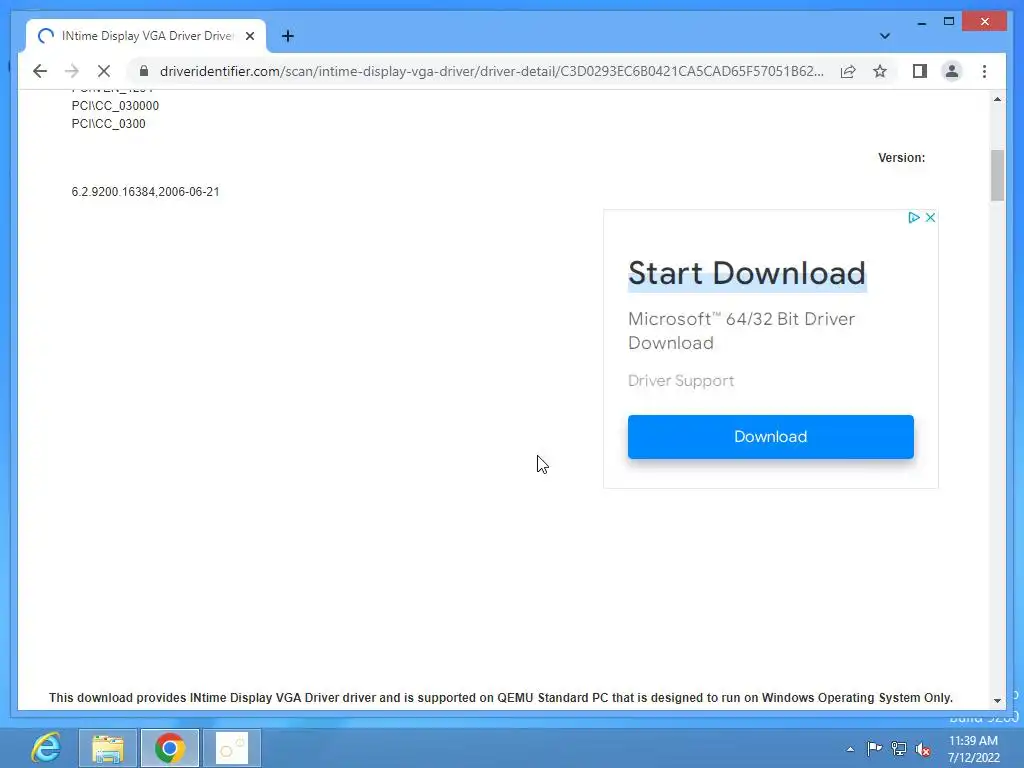Image resolution: width=1024 pixels, height=768 pixels.
Task: Open Internet Explorer from the taskbar
Action: click(46, 748)
